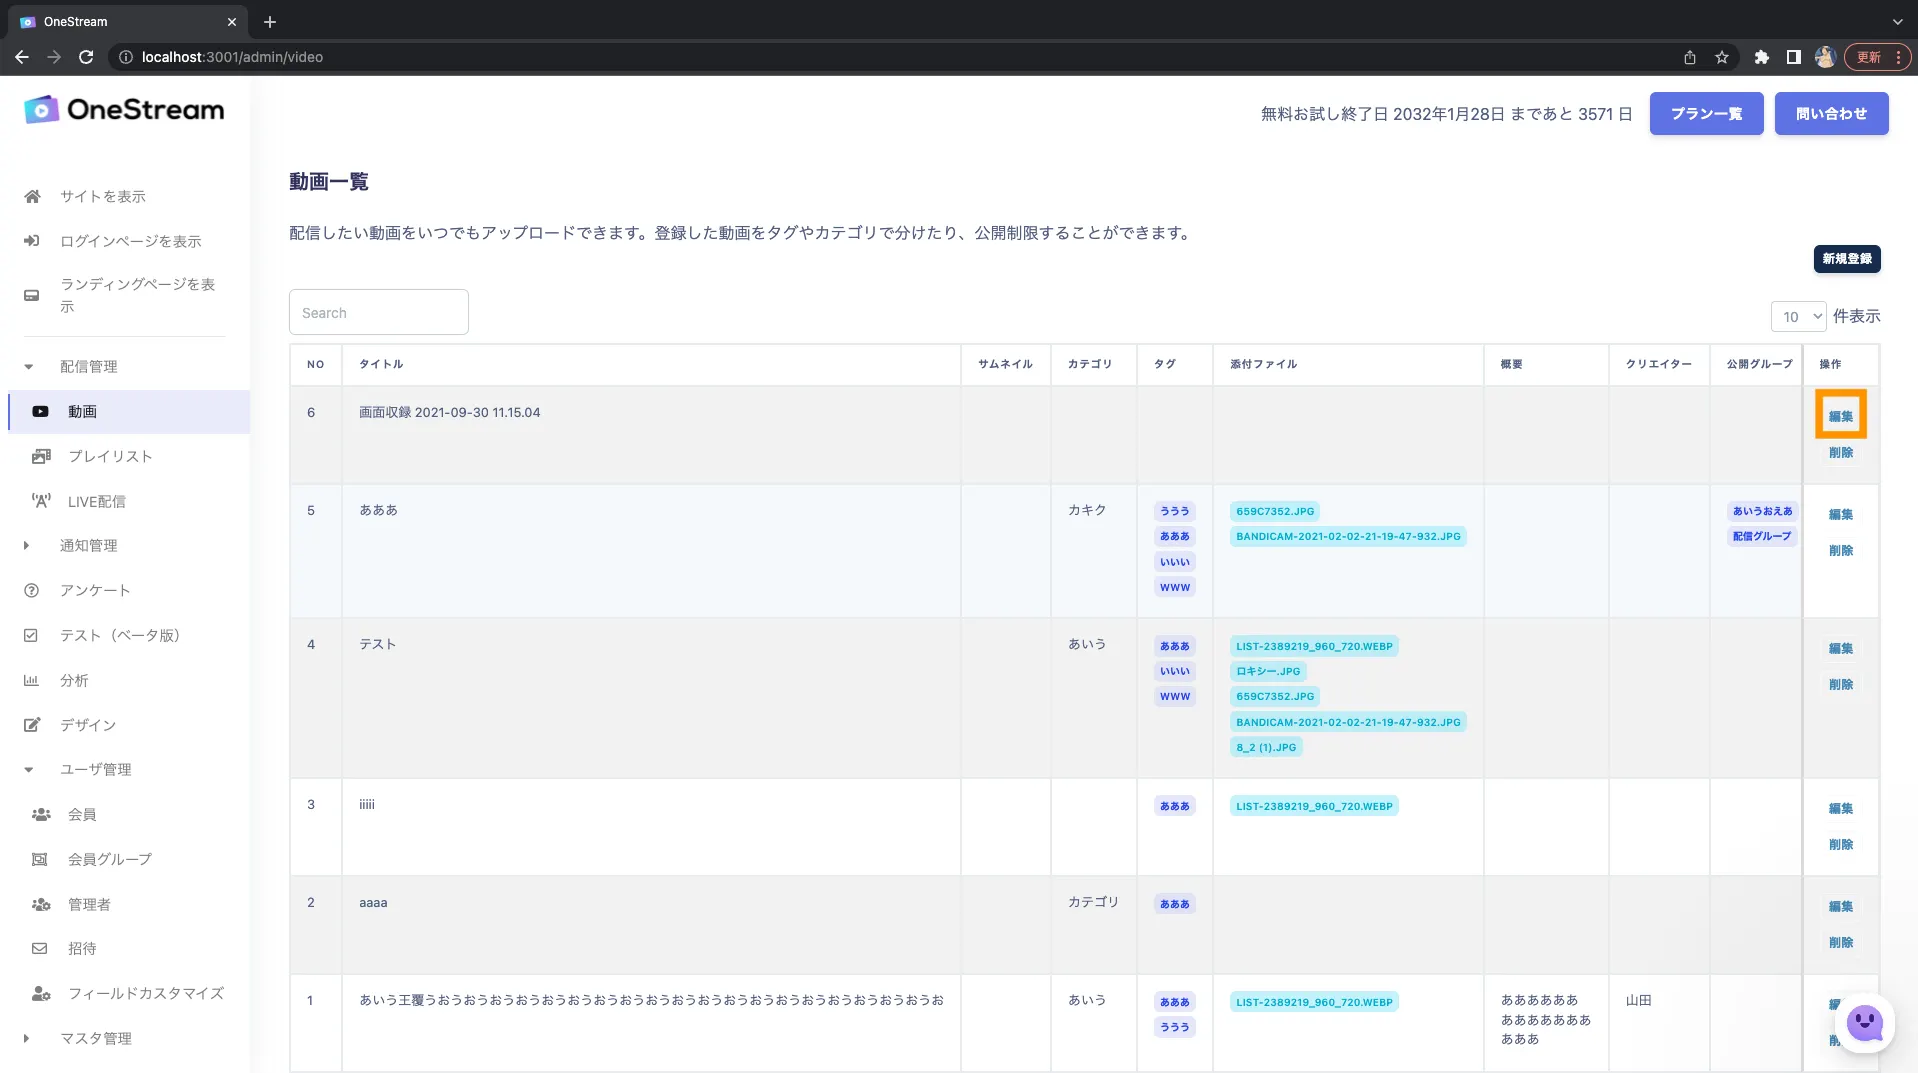Click the 問い合わせ button
The image size is (1918, 1073).
click(x=1831, y=113)
